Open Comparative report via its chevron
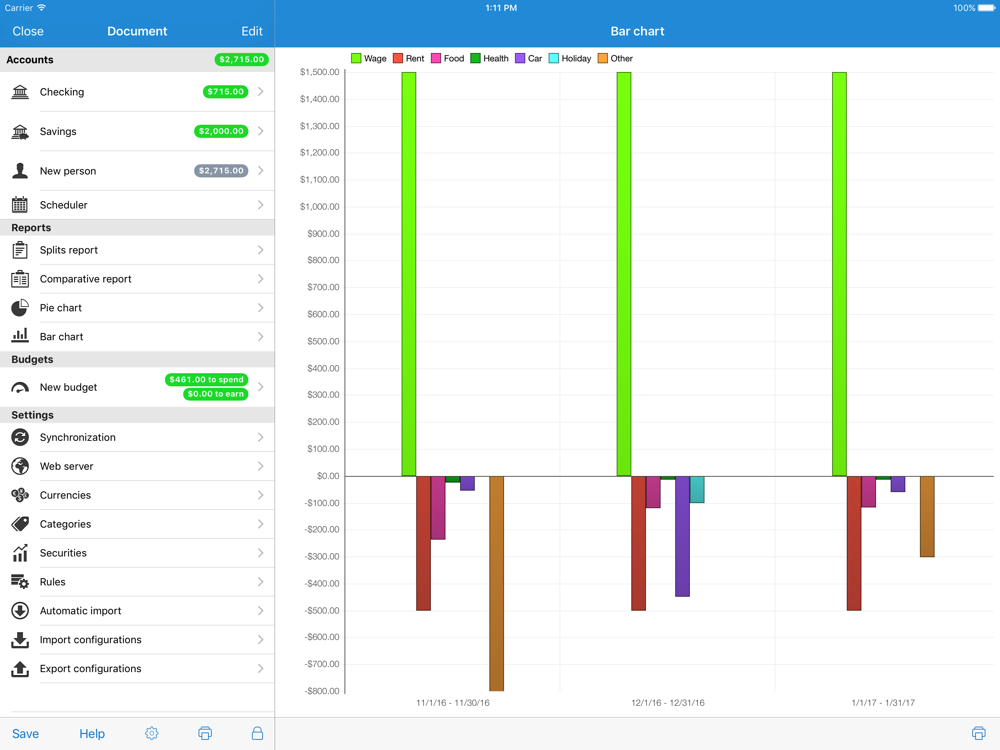The height and width of the screenshot is (750, 1000). (261, 279)
